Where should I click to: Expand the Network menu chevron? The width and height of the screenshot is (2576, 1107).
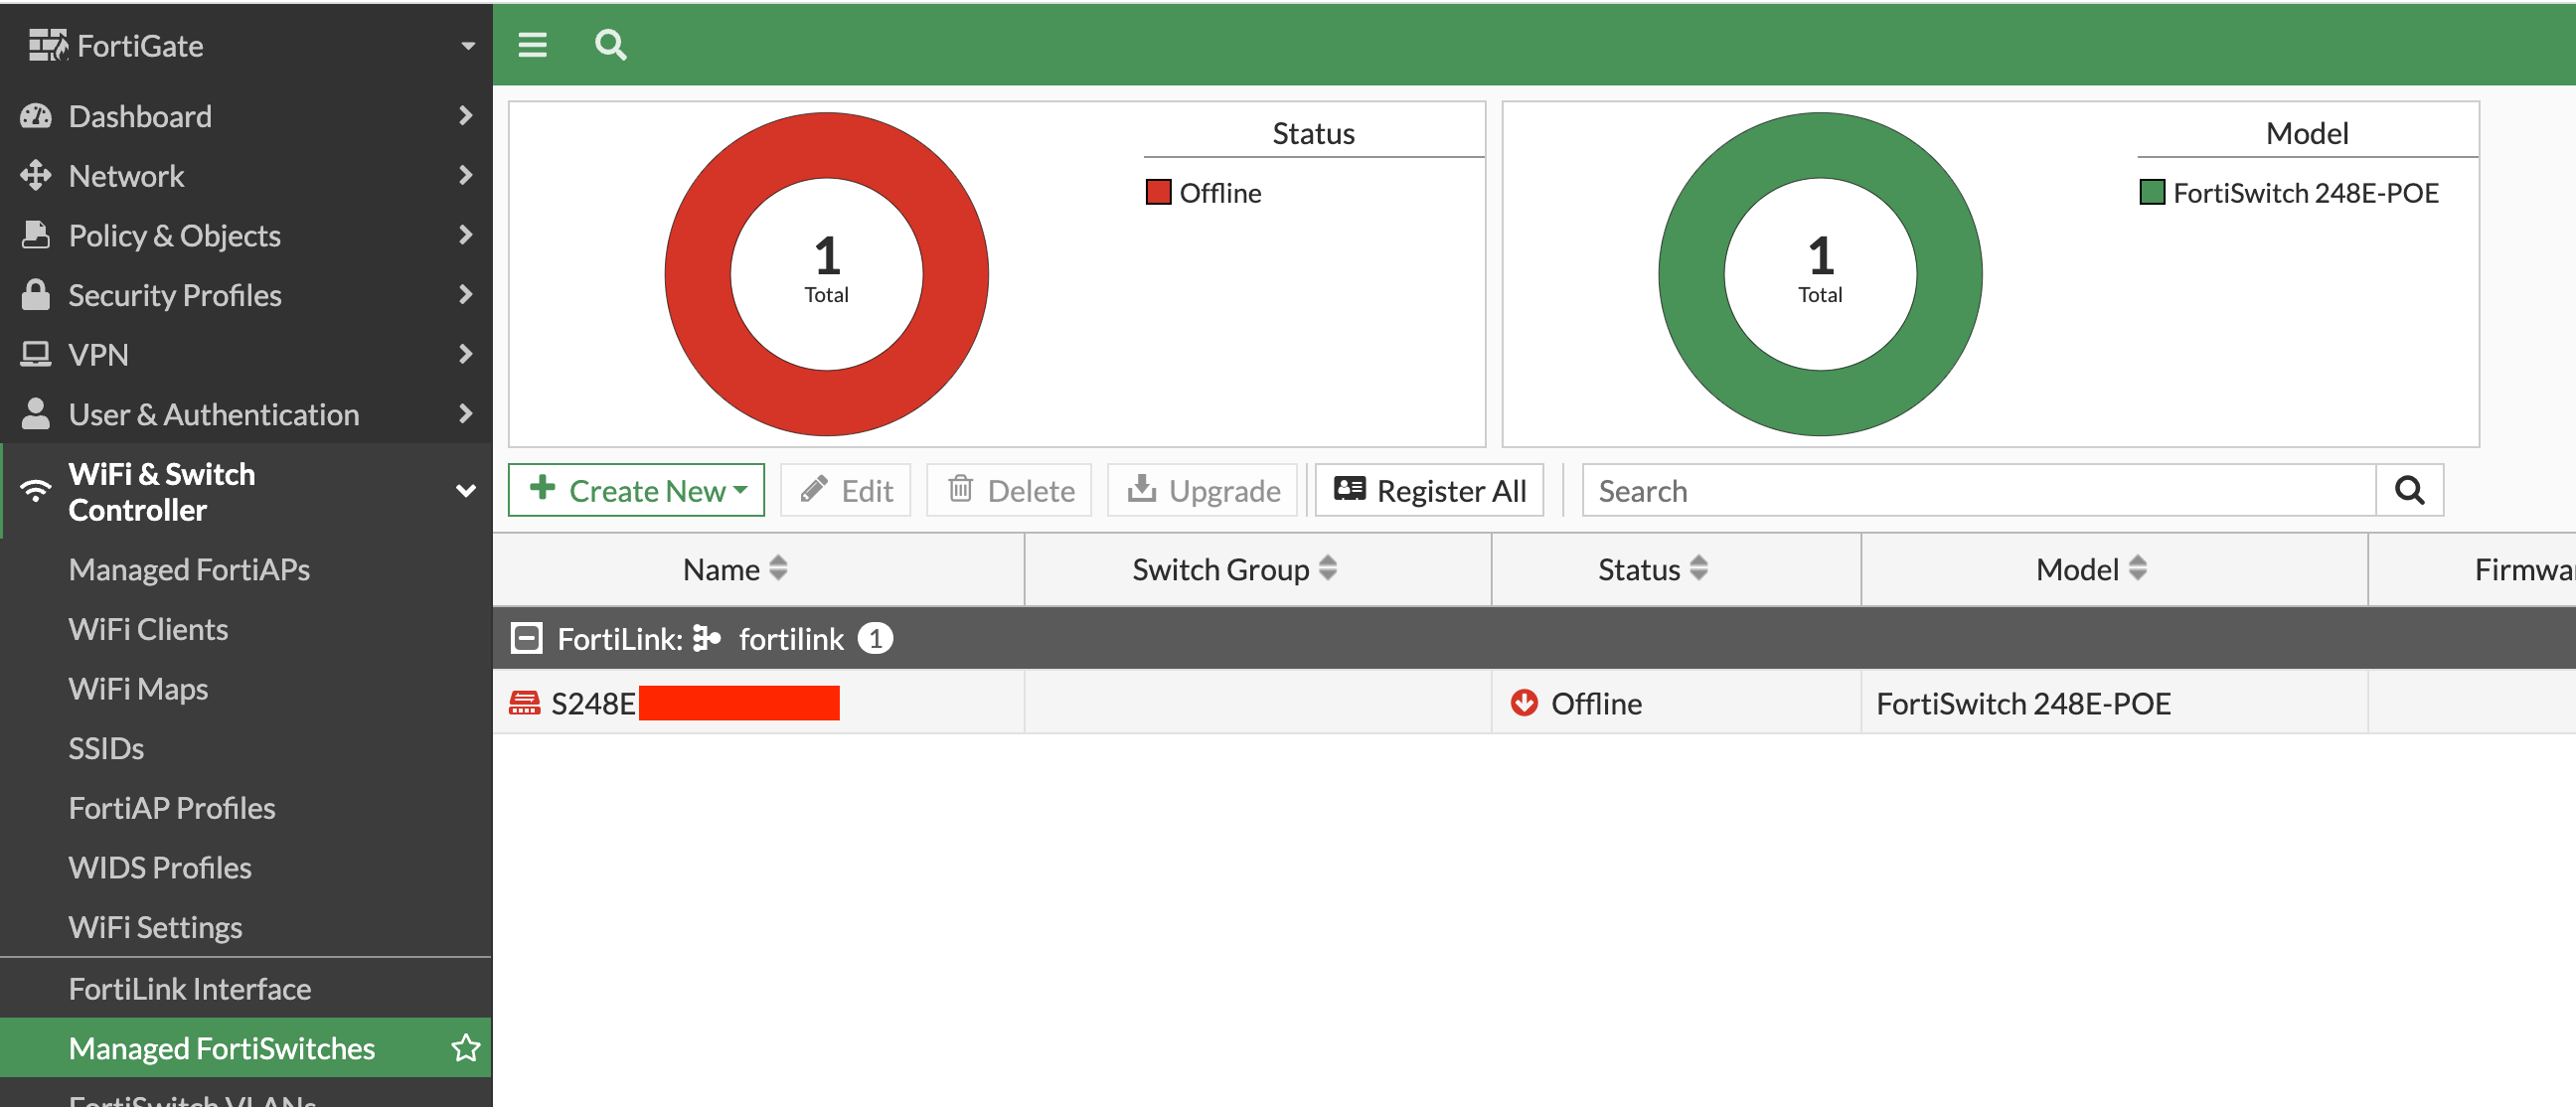pos(465,175)
